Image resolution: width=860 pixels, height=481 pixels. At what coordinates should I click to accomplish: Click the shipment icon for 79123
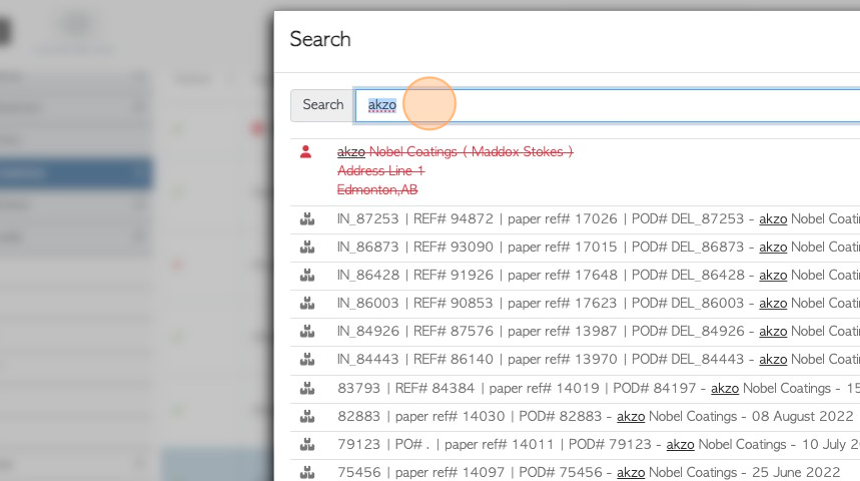pos(307,445)
